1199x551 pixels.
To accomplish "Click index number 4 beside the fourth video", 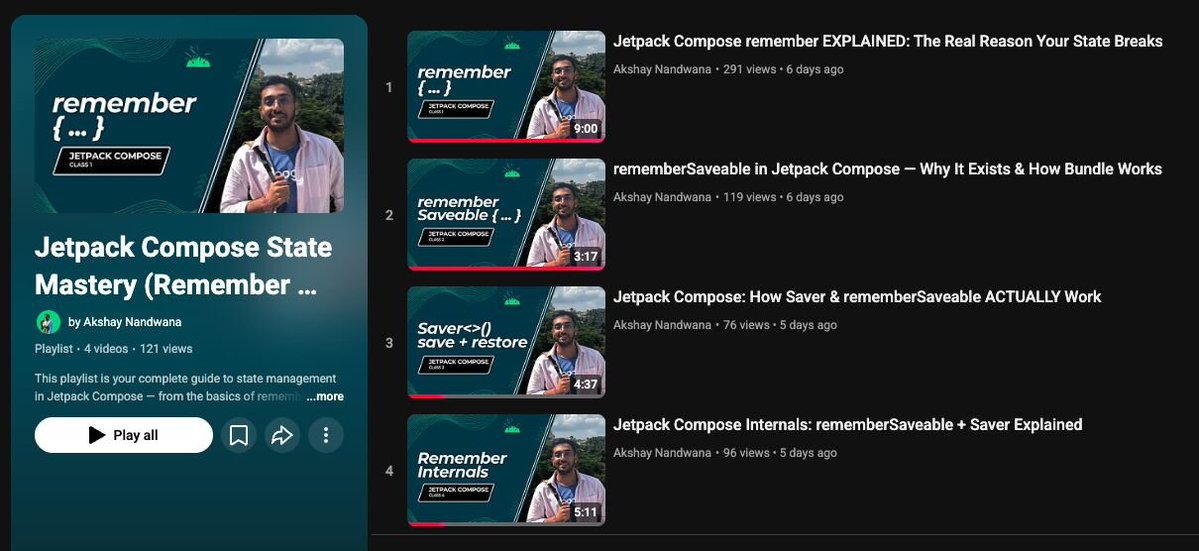I will coord(389,471).
